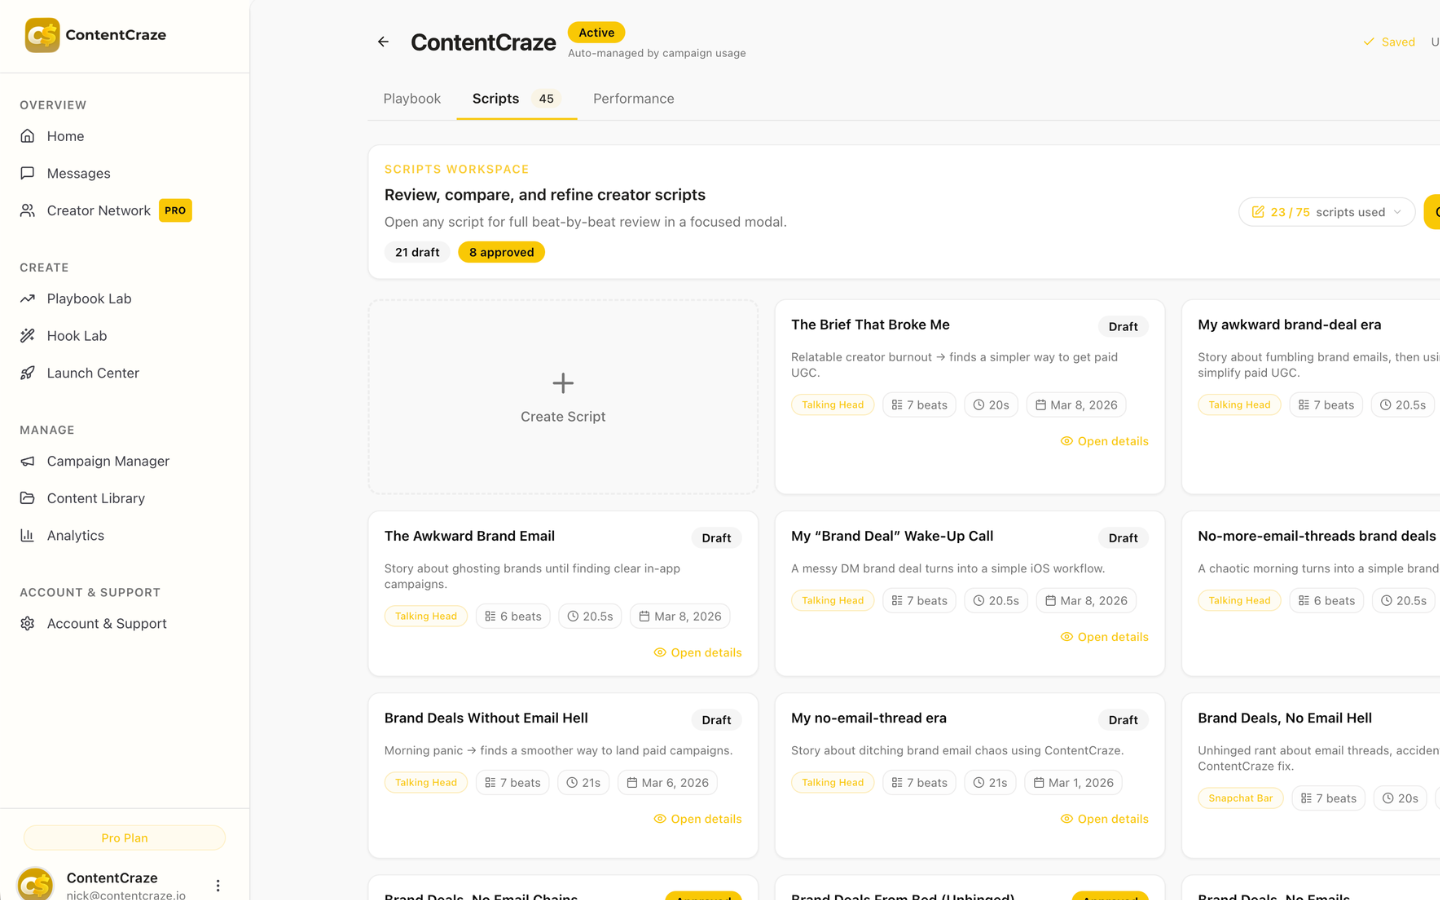Switch to the Playbook tab
Screen dimensions: 1440x900
[412, 99]
